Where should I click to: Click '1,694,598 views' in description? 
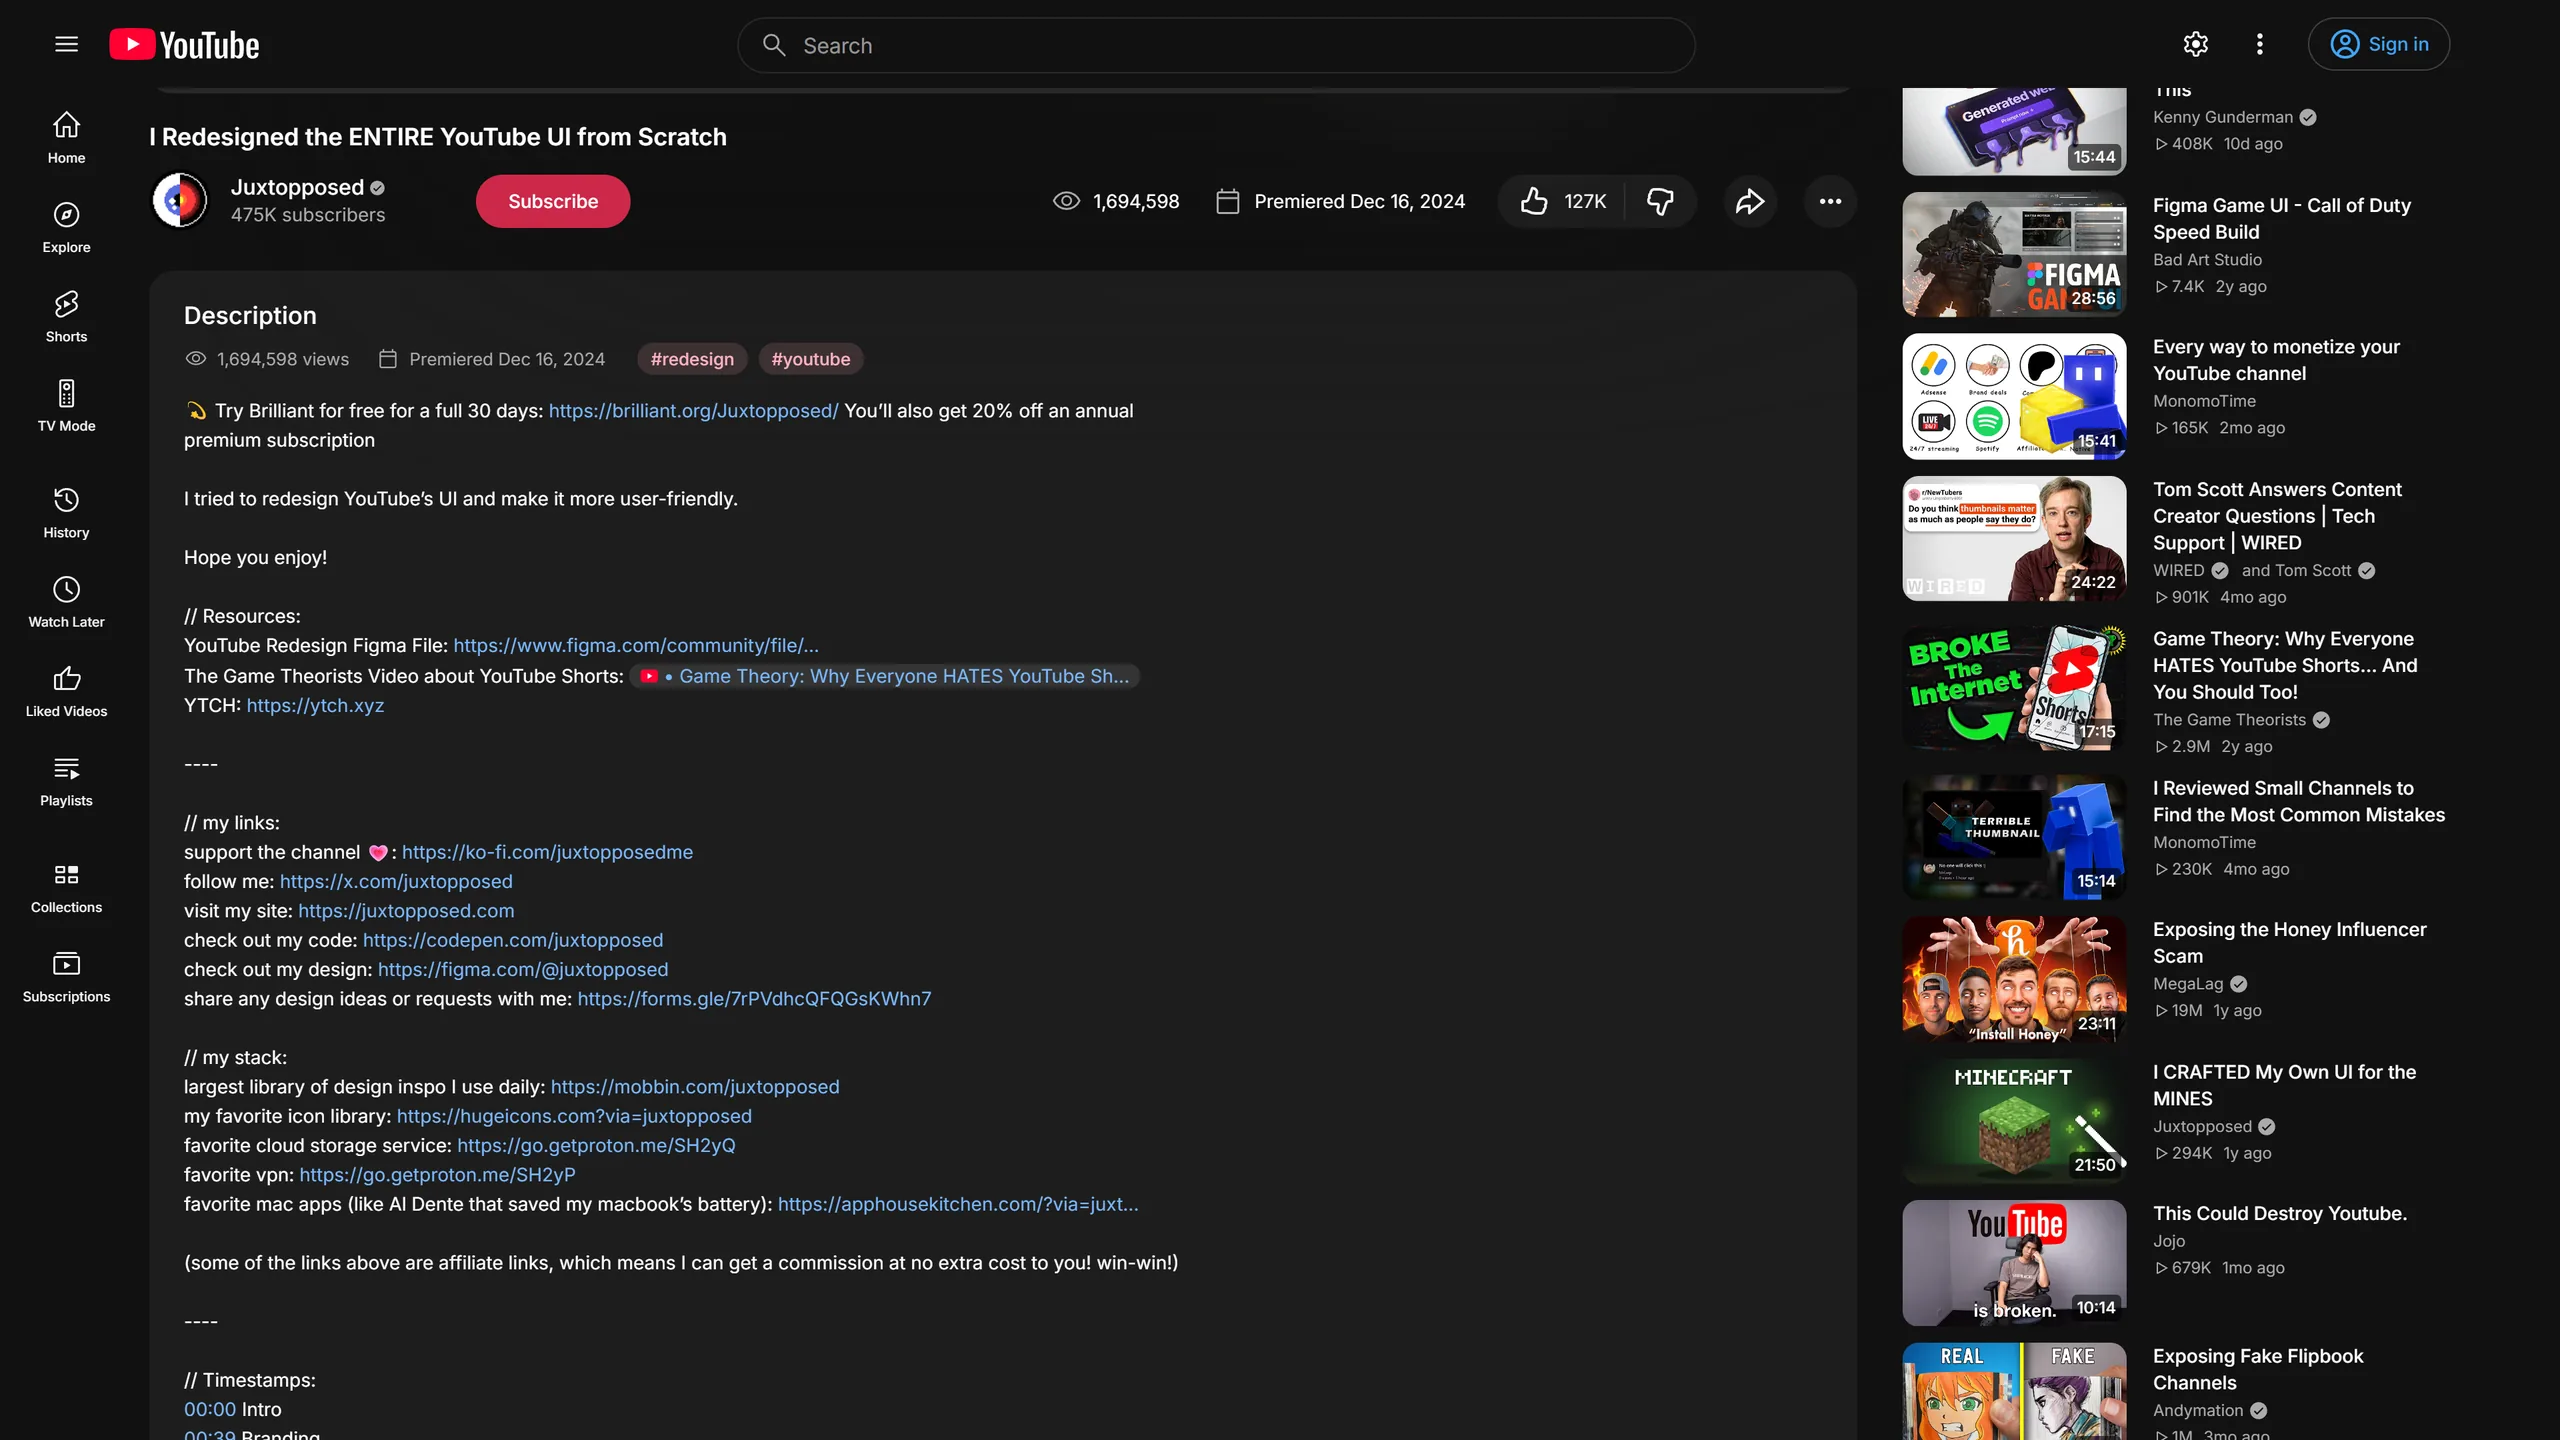pyautogui.click(x=283, y=359)
